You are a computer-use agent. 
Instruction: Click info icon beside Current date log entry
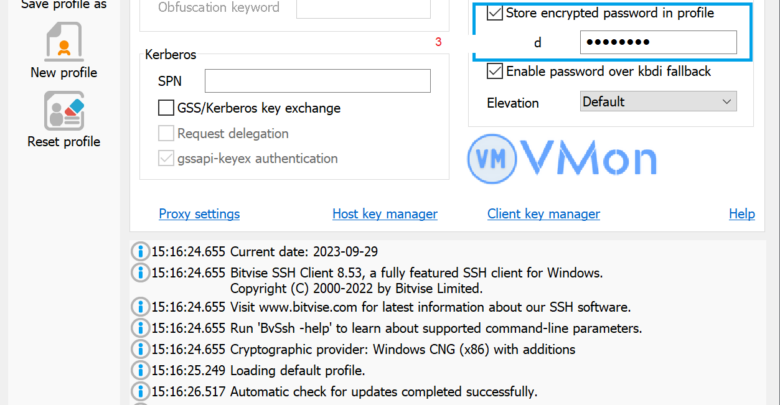coord(140,252)
